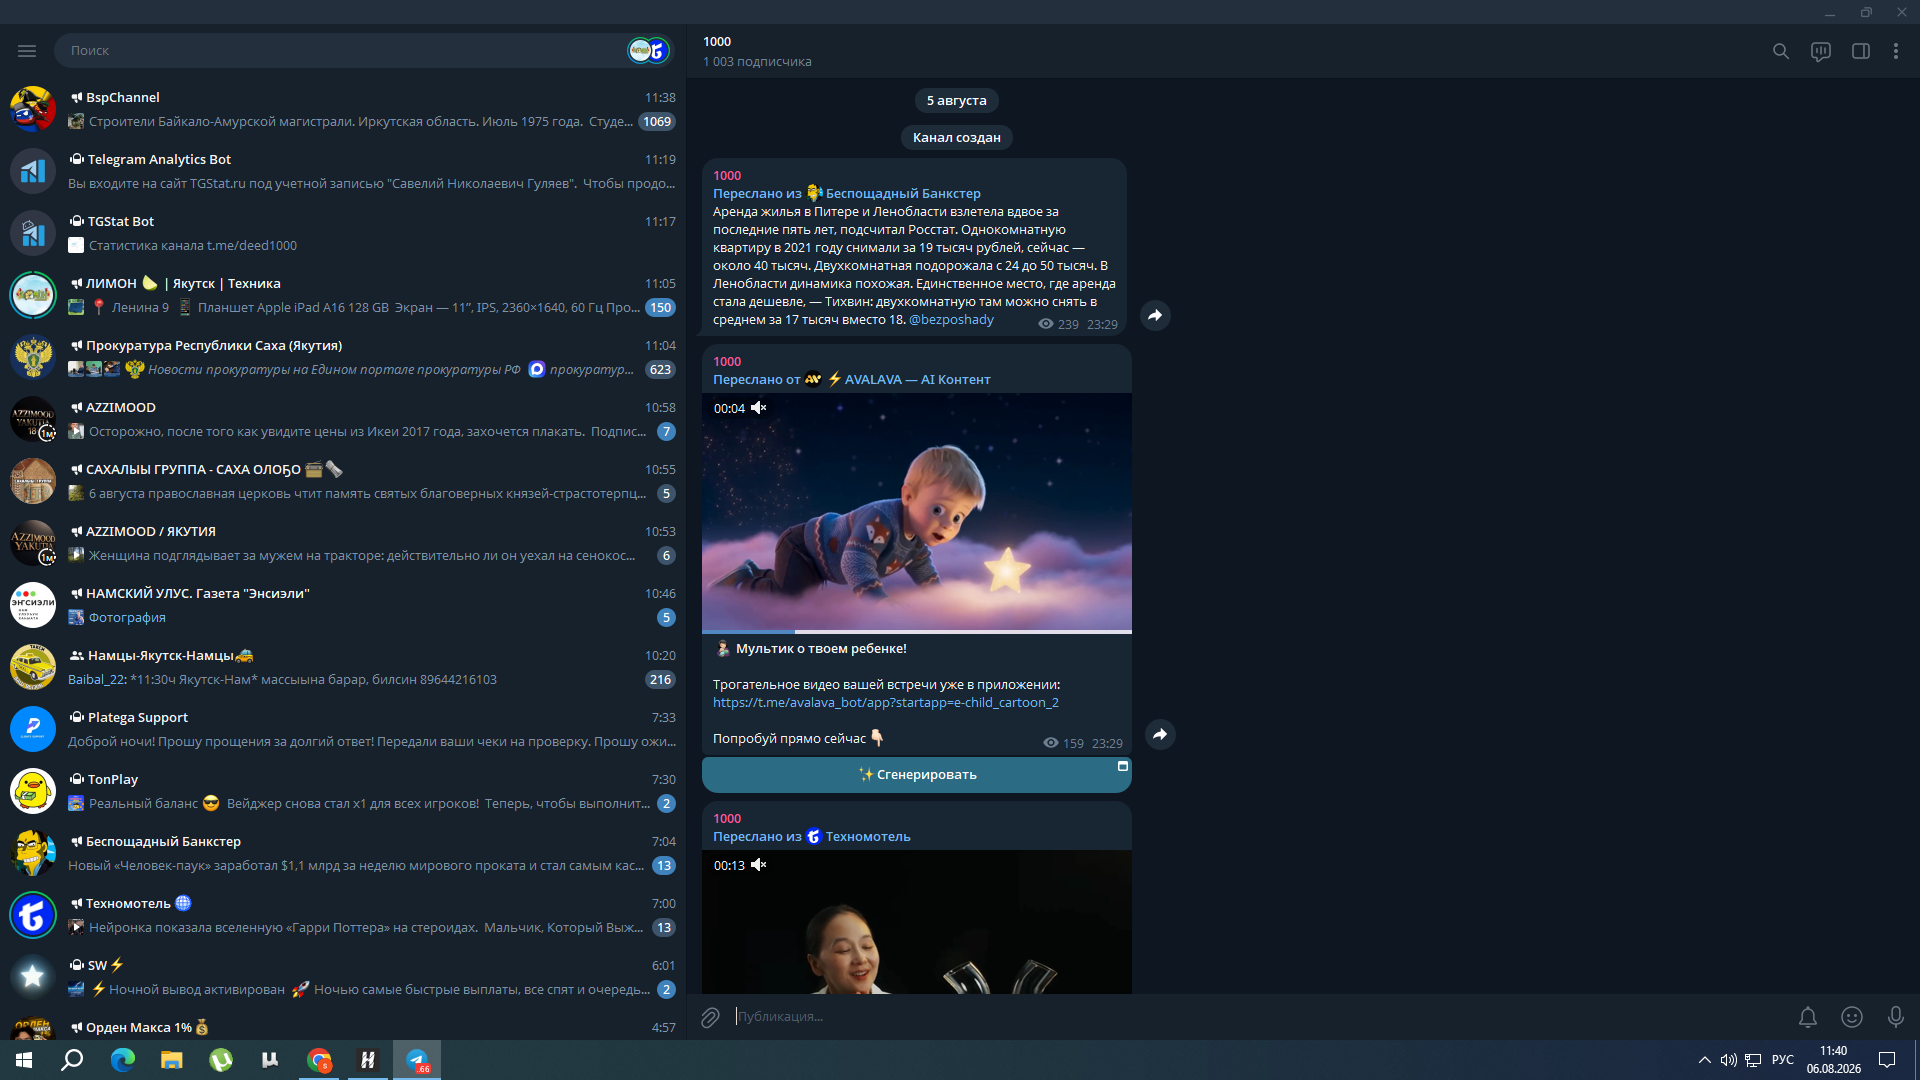Click the TonPlay duck avatar
This screenshot has height=1080, width=1920.
click(x=33, y=791)
